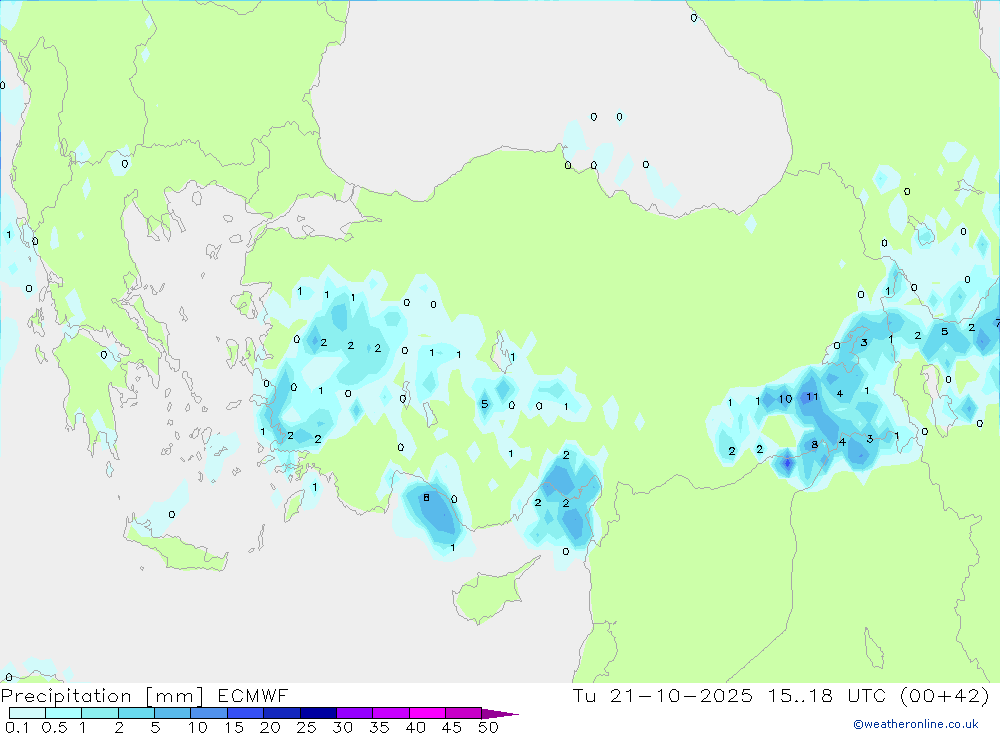Select the 25–30 mm legend color swatch

click(x=318, y=713)
